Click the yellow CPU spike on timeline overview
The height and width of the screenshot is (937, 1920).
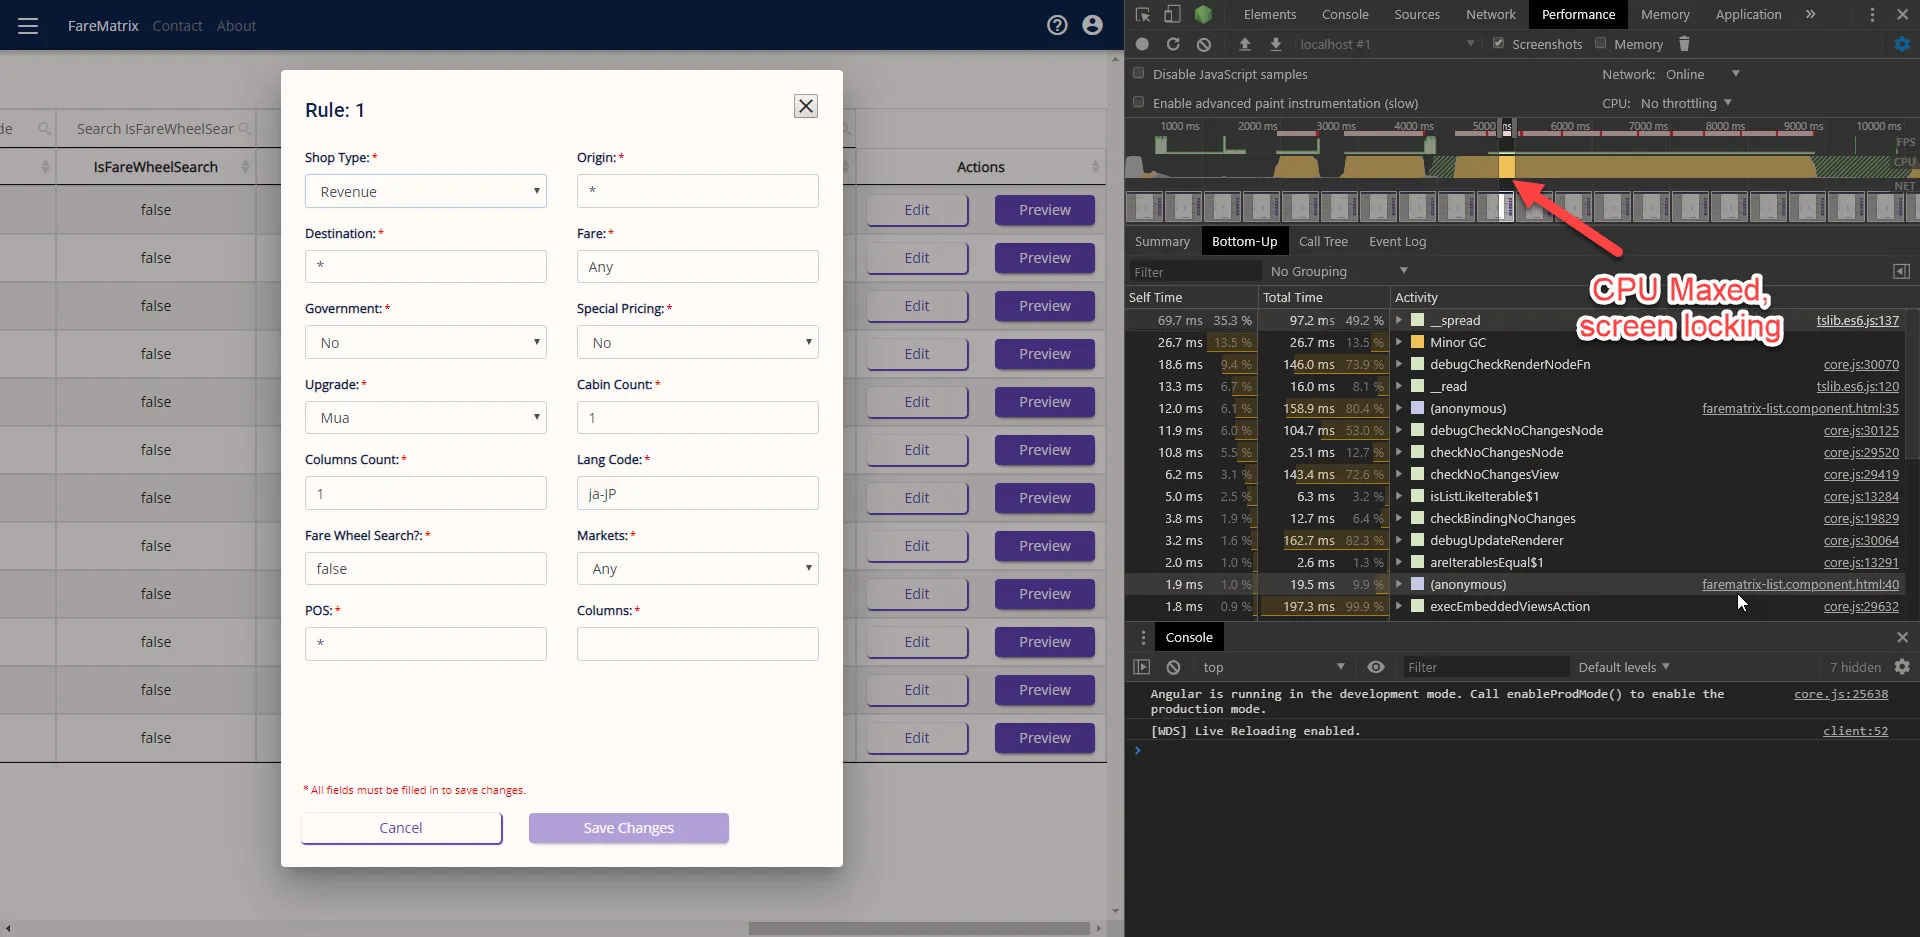pyautogui.click(x=1507, y=166)
